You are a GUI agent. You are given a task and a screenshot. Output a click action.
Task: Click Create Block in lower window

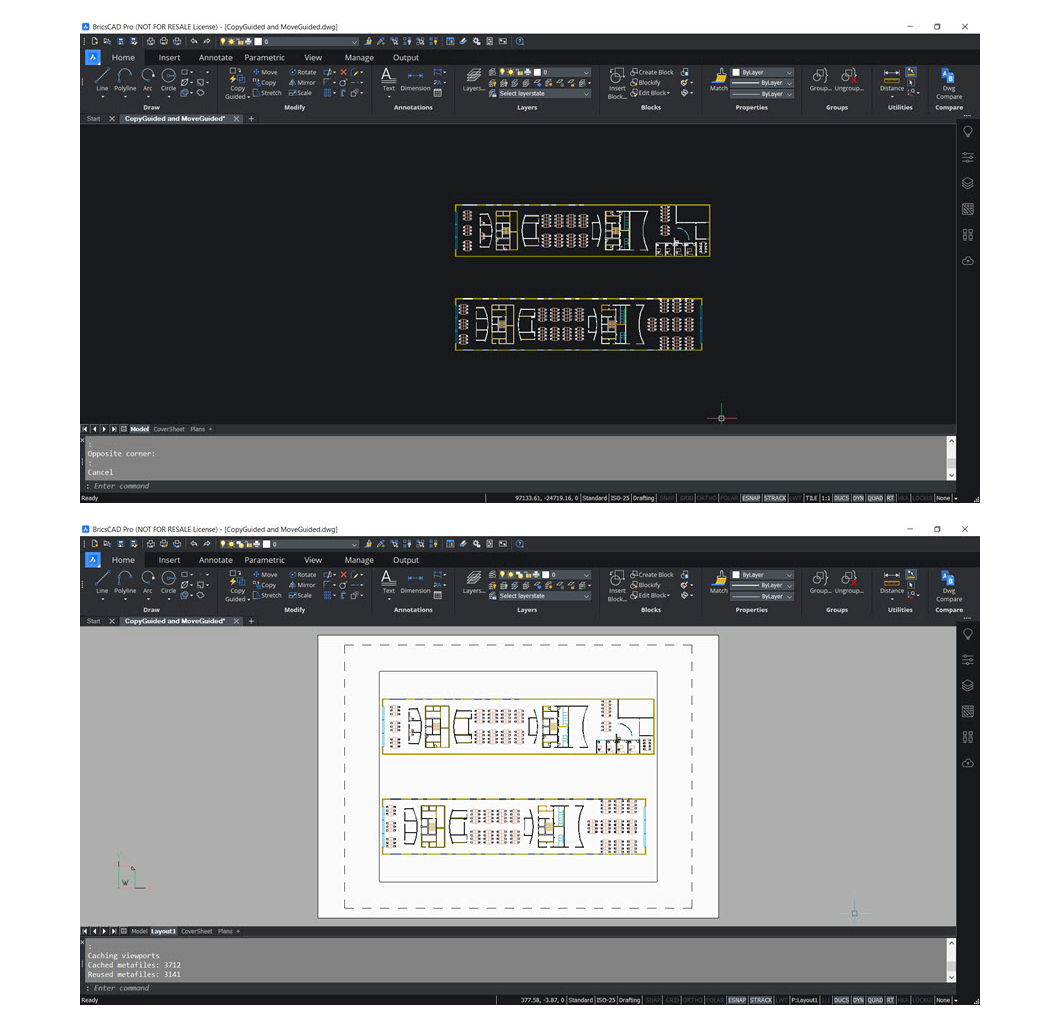click(652, 575)
